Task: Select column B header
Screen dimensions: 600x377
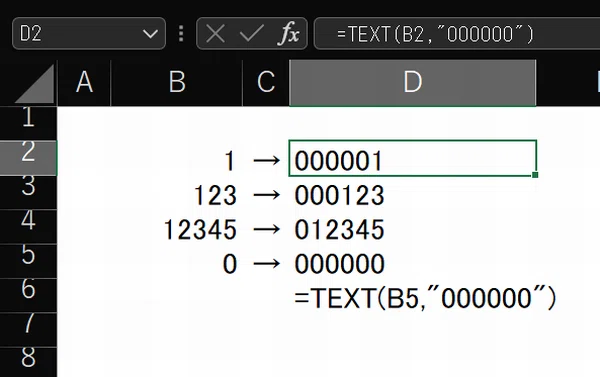Action: tap(177, 83)
